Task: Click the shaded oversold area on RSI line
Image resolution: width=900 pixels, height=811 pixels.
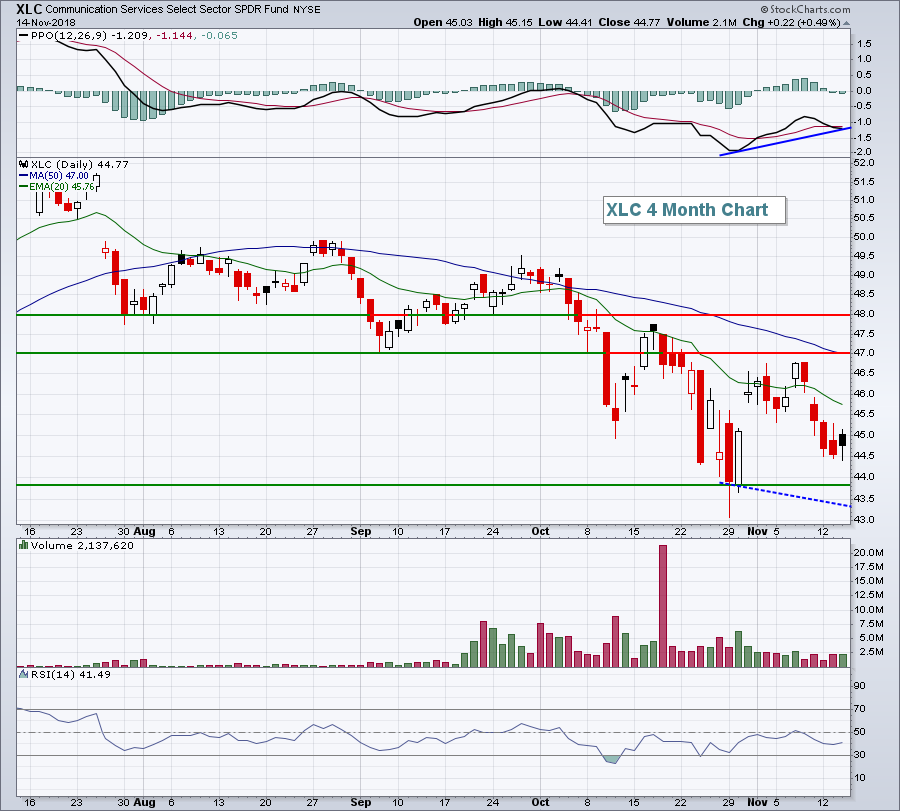Action: 611,760
